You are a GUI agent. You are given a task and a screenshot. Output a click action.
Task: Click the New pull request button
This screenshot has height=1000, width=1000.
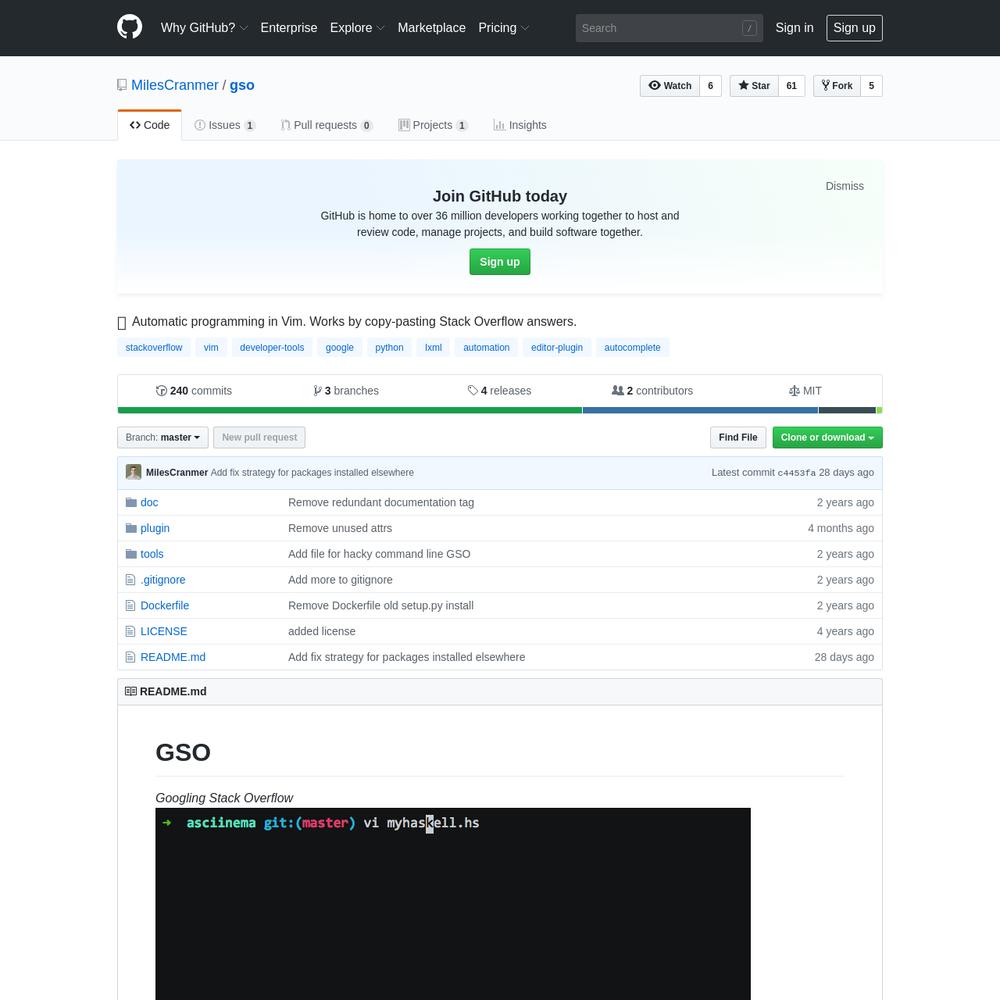point(259,438)
